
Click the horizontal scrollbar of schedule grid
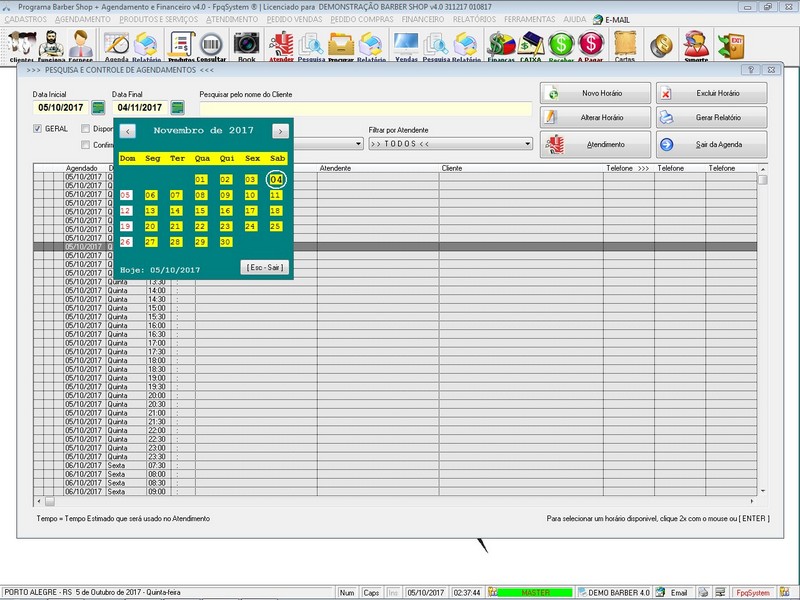395,501
